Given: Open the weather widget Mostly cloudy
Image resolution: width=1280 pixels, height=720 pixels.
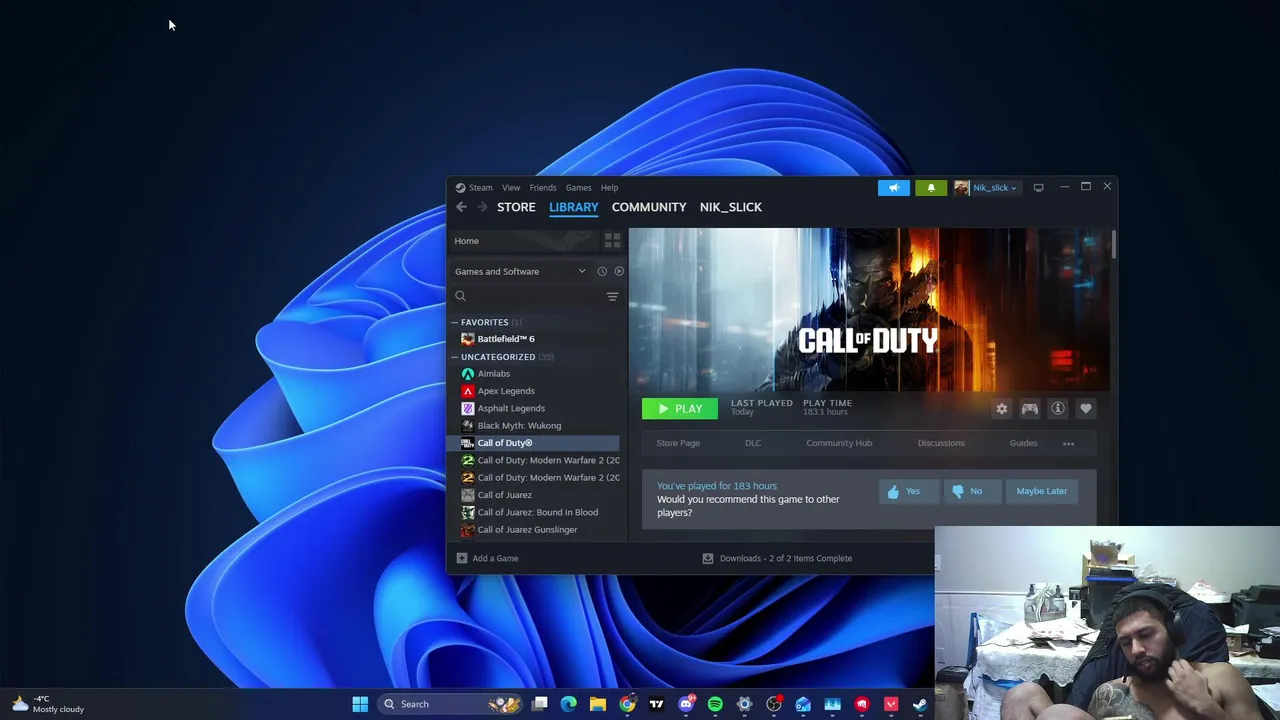Looking at the screenshot, I should [47, 704].
